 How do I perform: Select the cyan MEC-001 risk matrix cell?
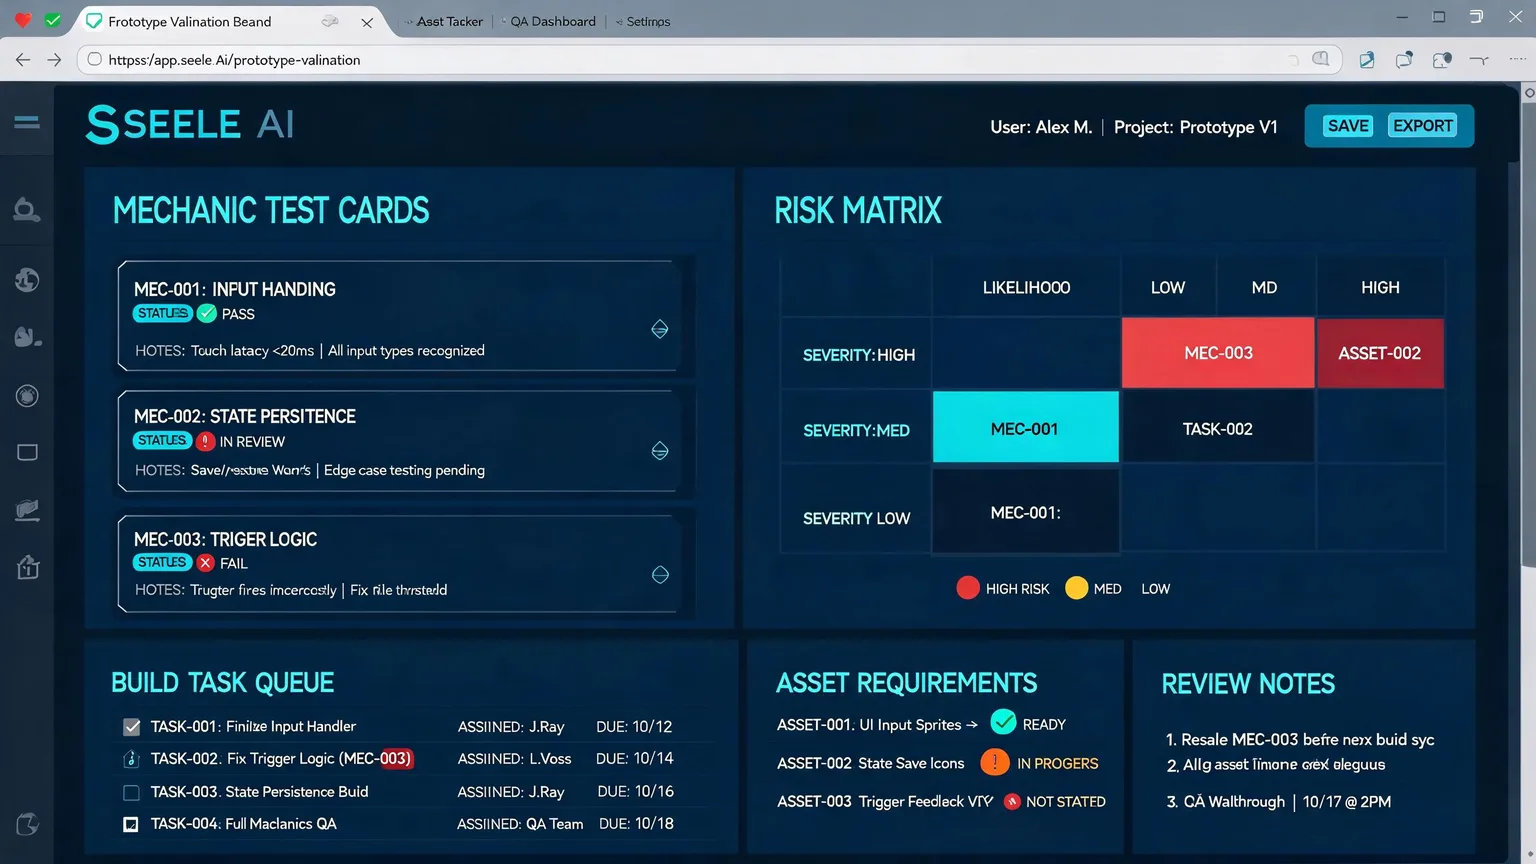(1025, 428)
